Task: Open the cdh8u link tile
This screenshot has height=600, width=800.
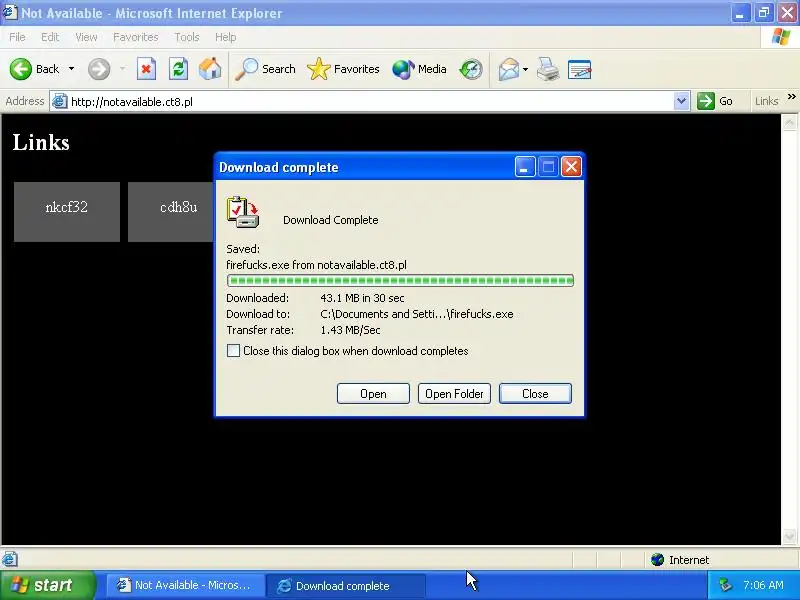Action: click(171, 212)
